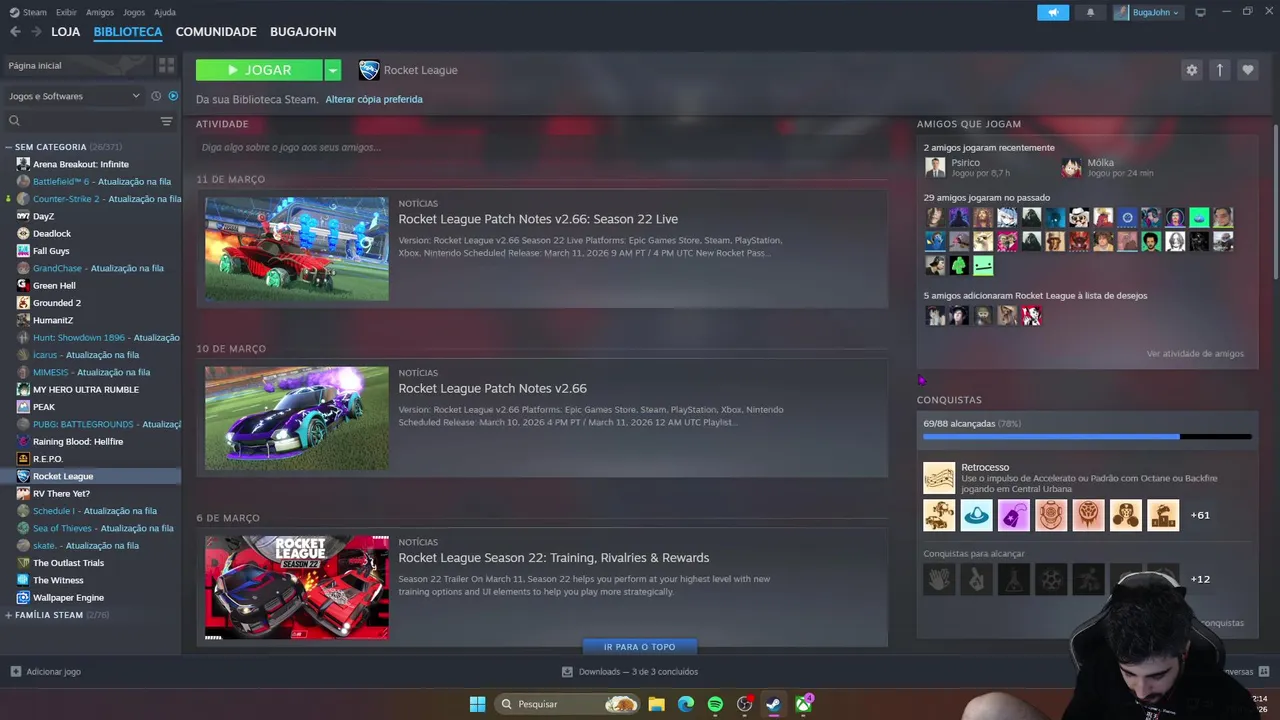Select the Retrocesso achievement icon
This screenshot has height=720, width=1280.
pyautogui.click(x=939, y=478)
